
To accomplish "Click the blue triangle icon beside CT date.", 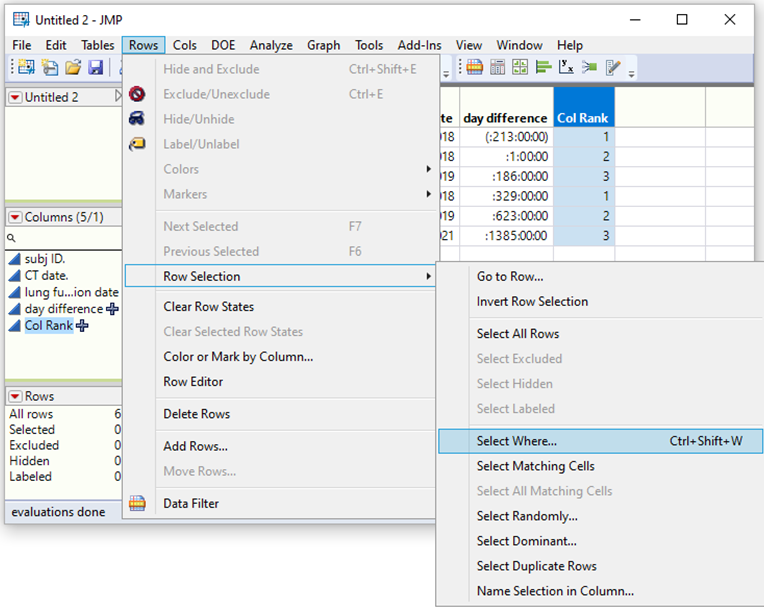I will click(15, 275).
